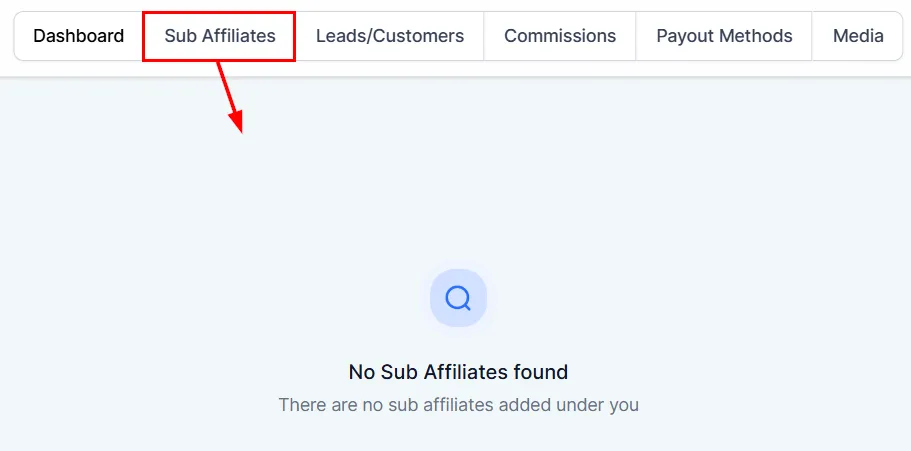Click the red-outlined Sub Affiliates label
Image resolution: width=911 pixels, height=451 pixels.
[x=220, y=36]
